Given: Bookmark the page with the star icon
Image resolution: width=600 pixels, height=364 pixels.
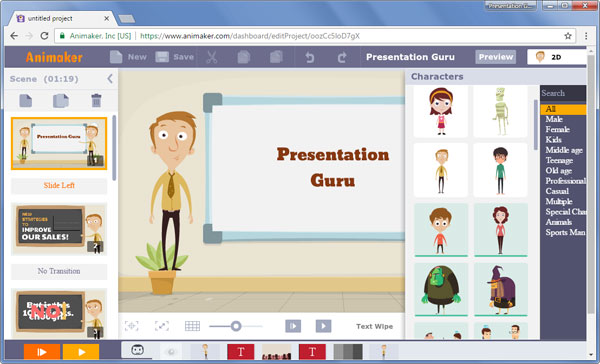Looking at the screenshot, I should 568,36.
